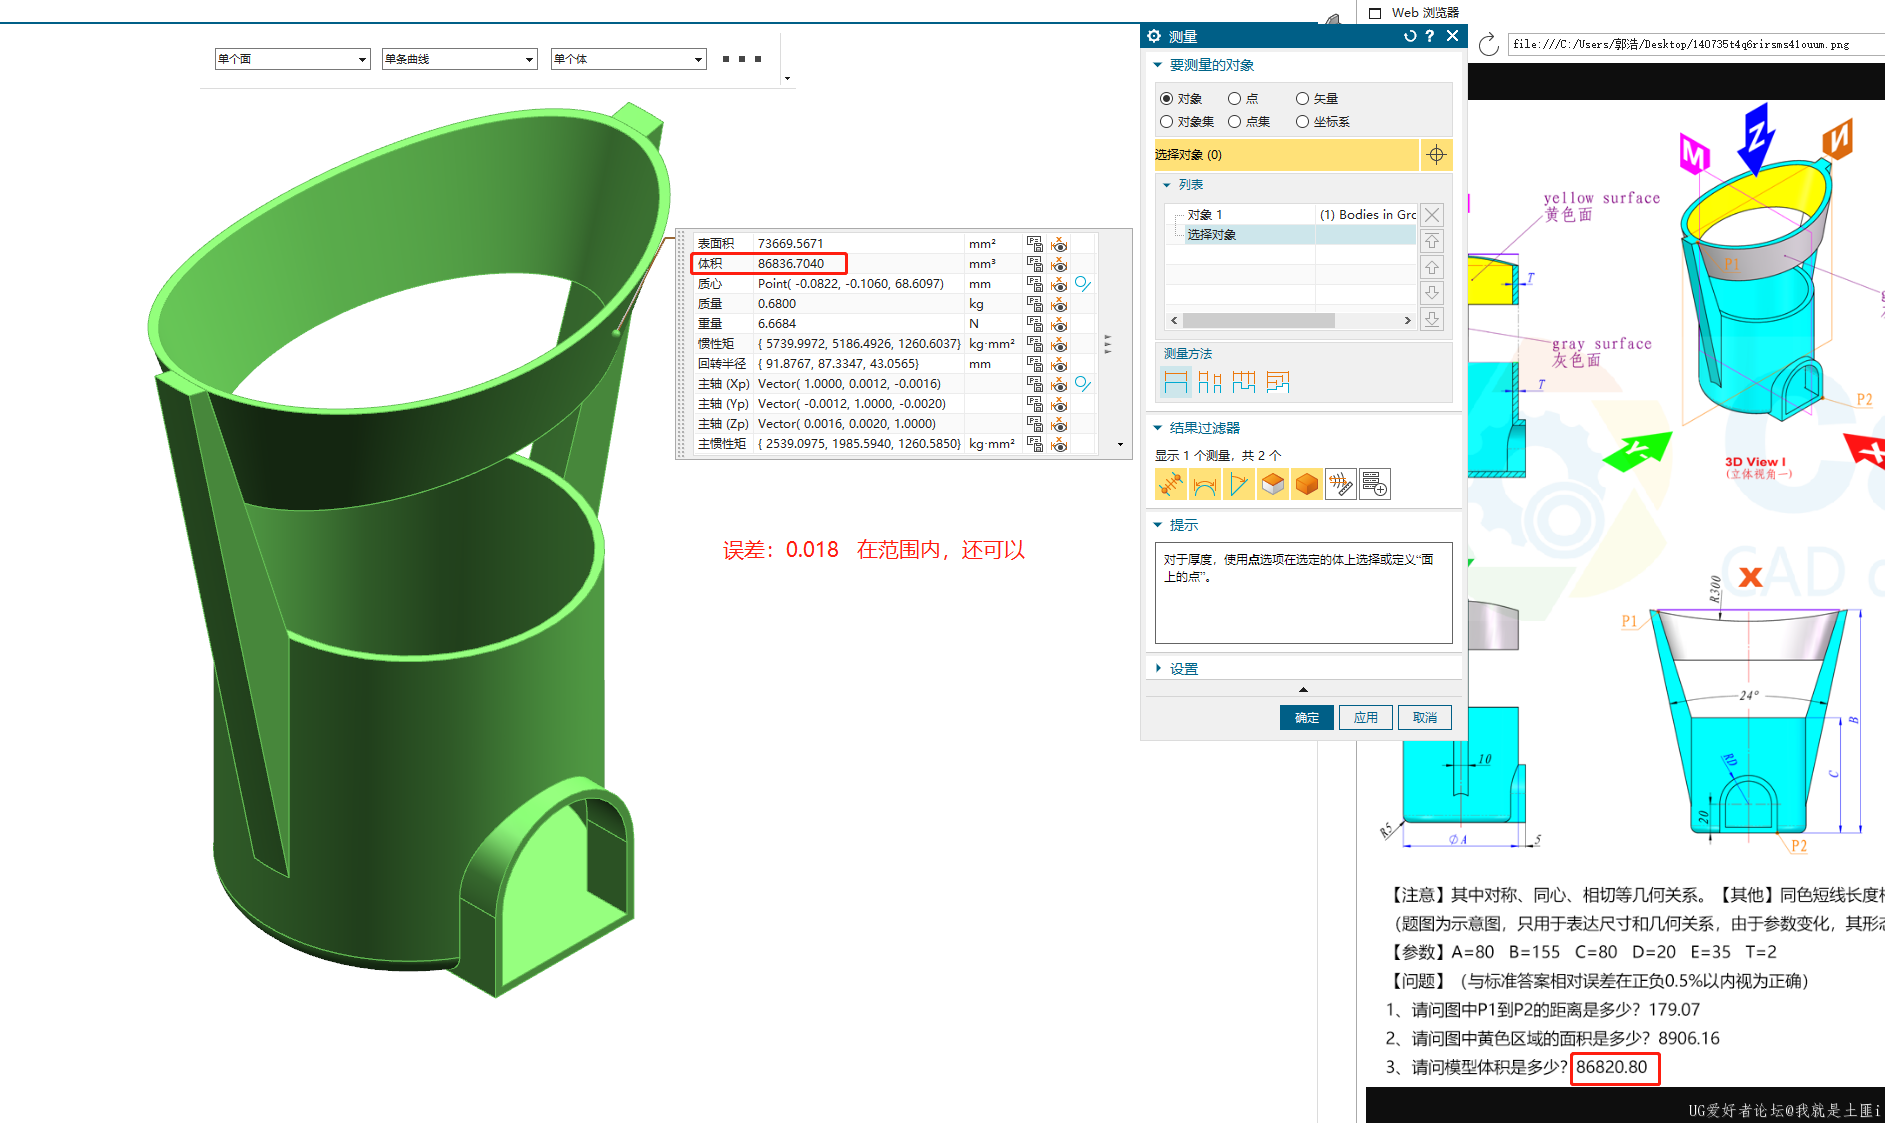Select the fourth measurement method icon
The image size is (1885, 1123).
coord(1278,382)
